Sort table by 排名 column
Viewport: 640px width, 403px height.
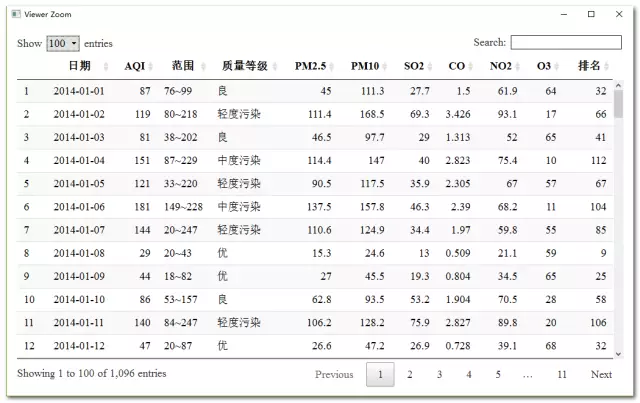pos(589,66)
